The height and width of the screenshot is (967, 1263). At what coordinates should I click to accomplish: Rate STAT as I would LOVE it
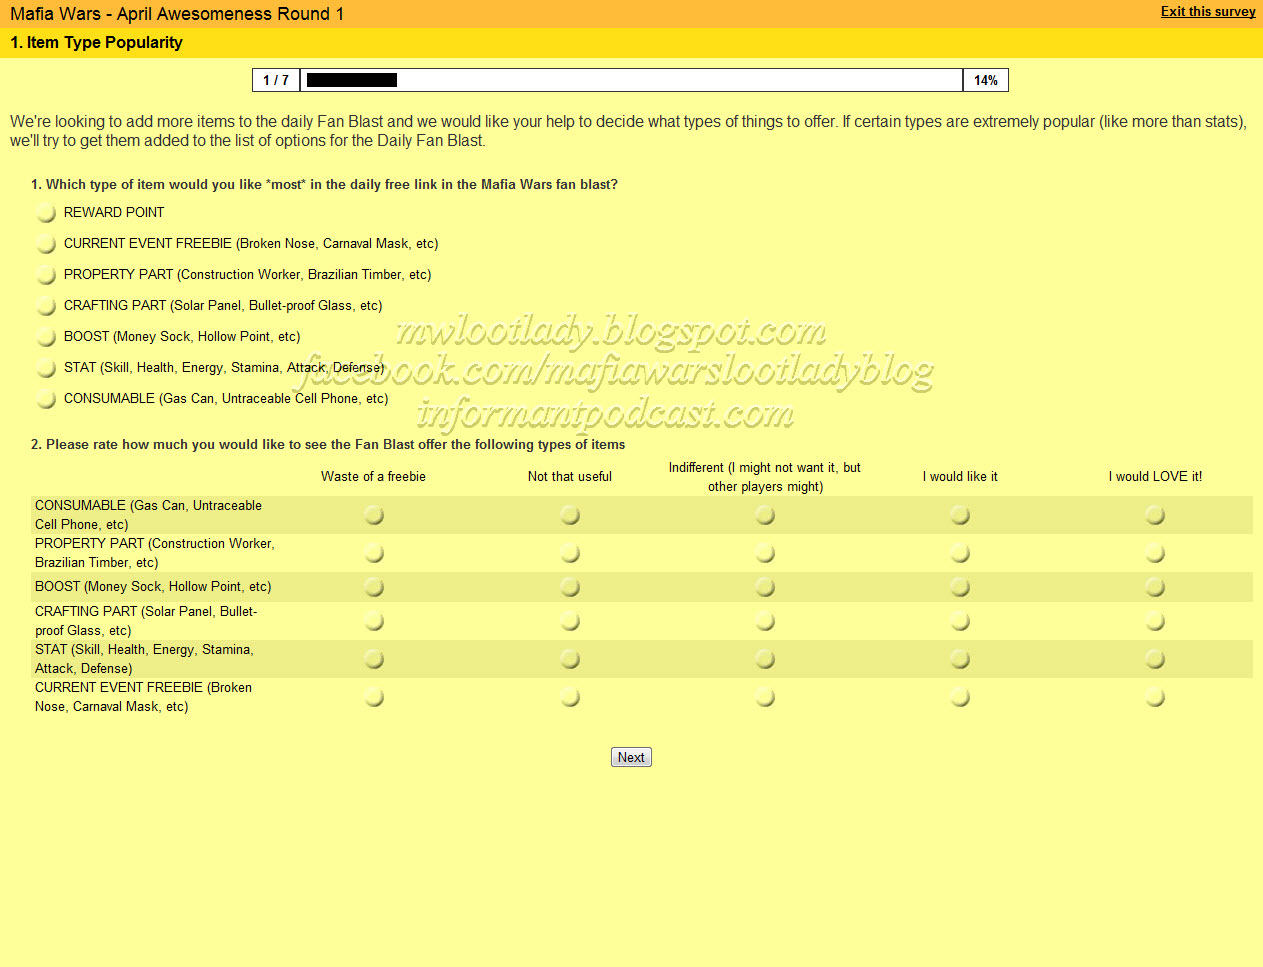click(x=1155, y=659)
